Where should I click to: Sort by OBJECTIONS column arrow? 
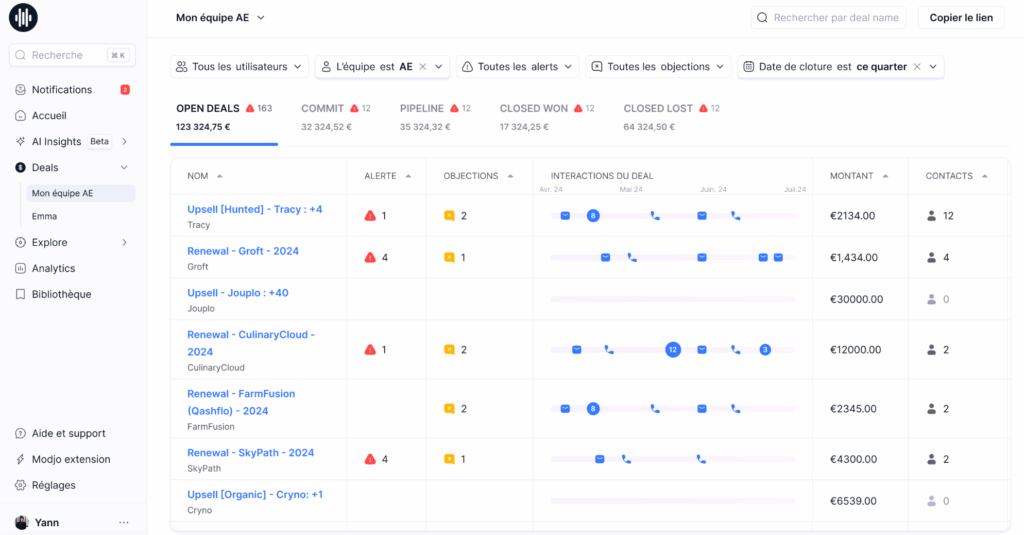coord(510,176)
